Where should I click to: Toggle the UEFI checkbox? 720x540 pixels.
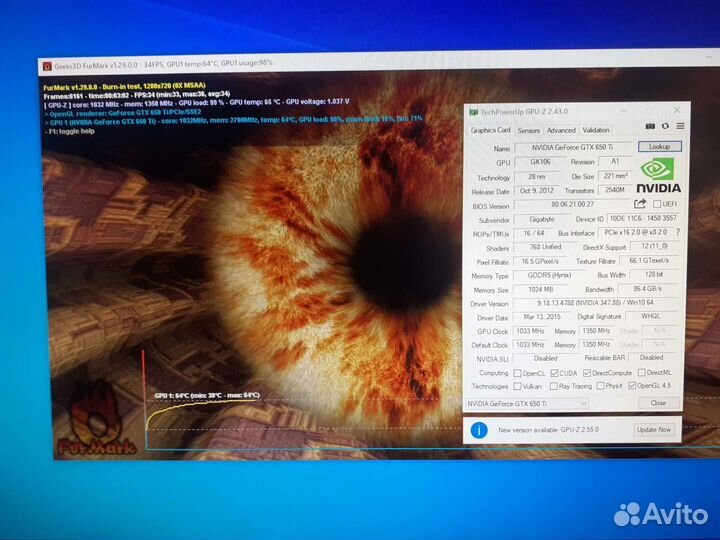[x=657, y=203]
